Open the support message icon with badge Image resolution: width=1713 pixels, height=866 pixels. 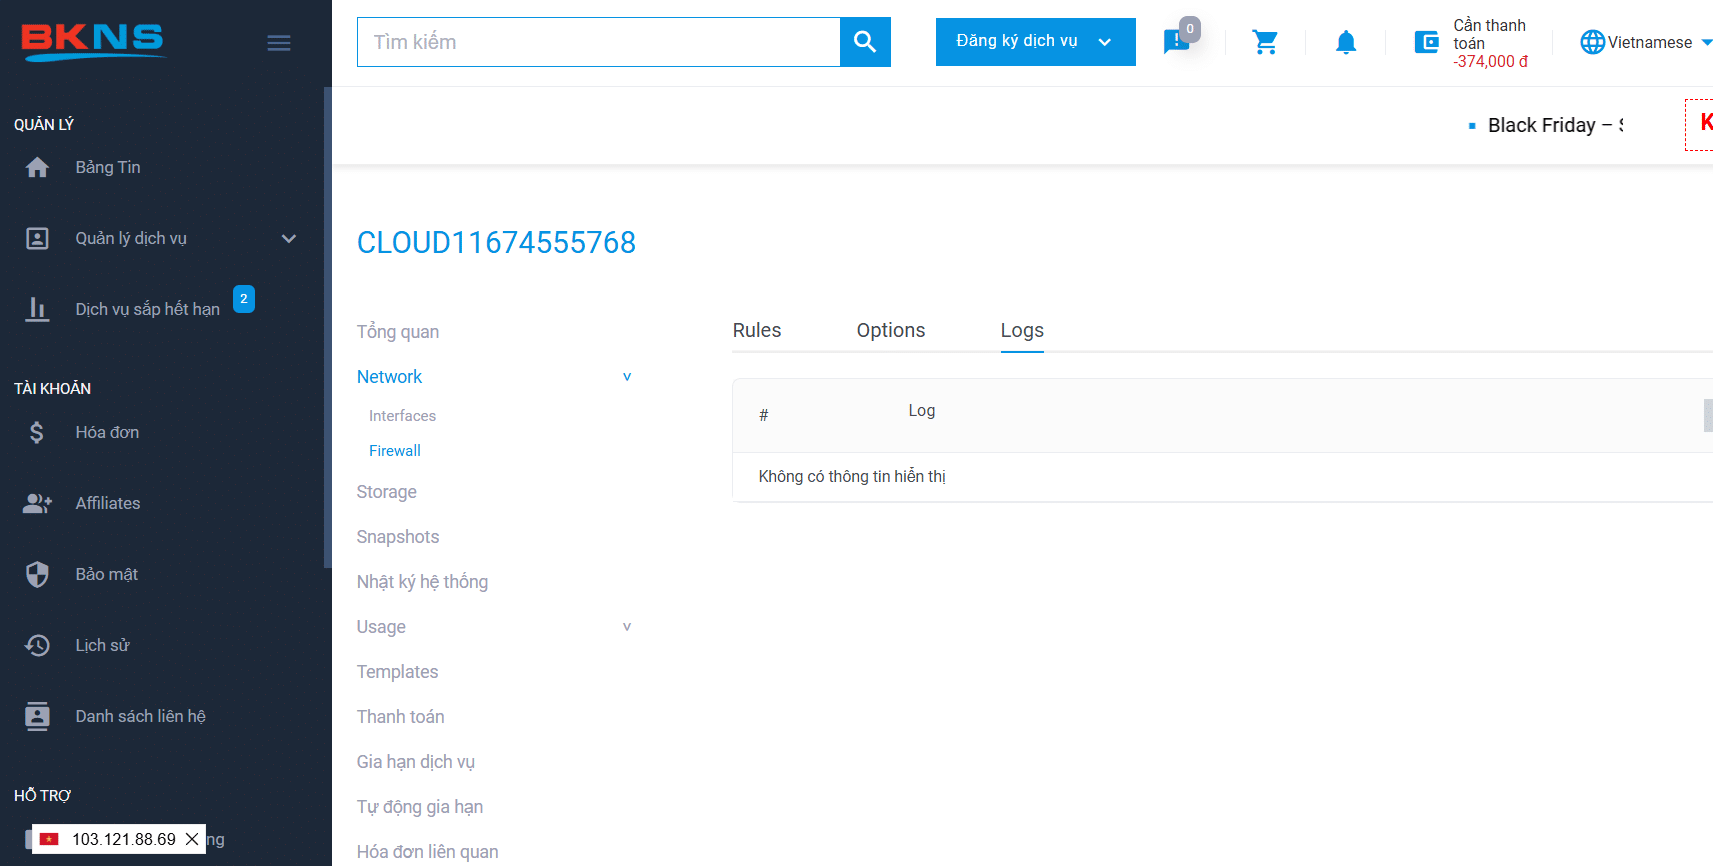point(1176,42)
